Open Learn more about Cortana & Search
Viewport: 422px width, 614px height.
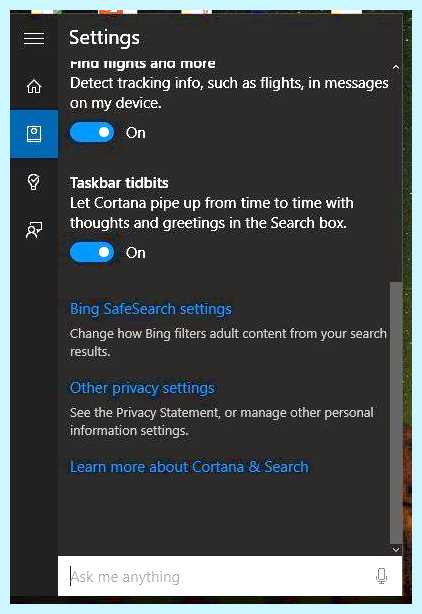[189, 467]
